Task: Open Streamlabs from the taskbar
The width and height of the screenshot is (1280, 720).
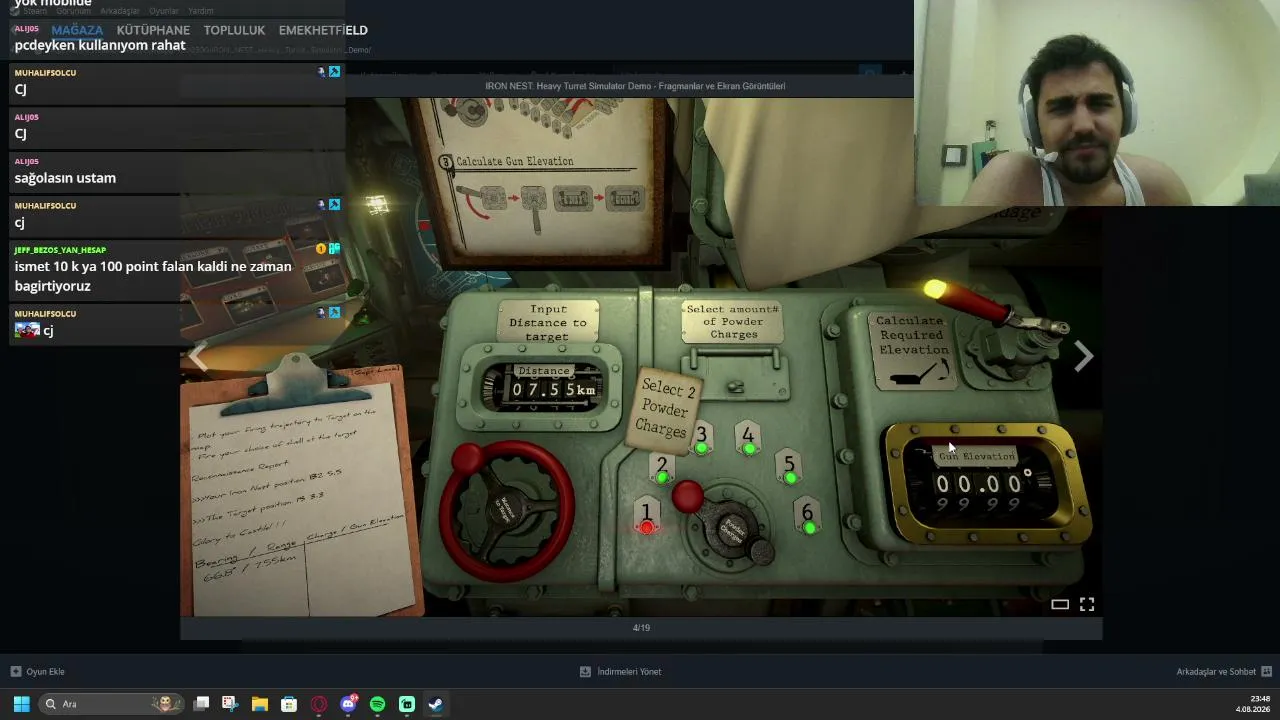Action: 407,704
